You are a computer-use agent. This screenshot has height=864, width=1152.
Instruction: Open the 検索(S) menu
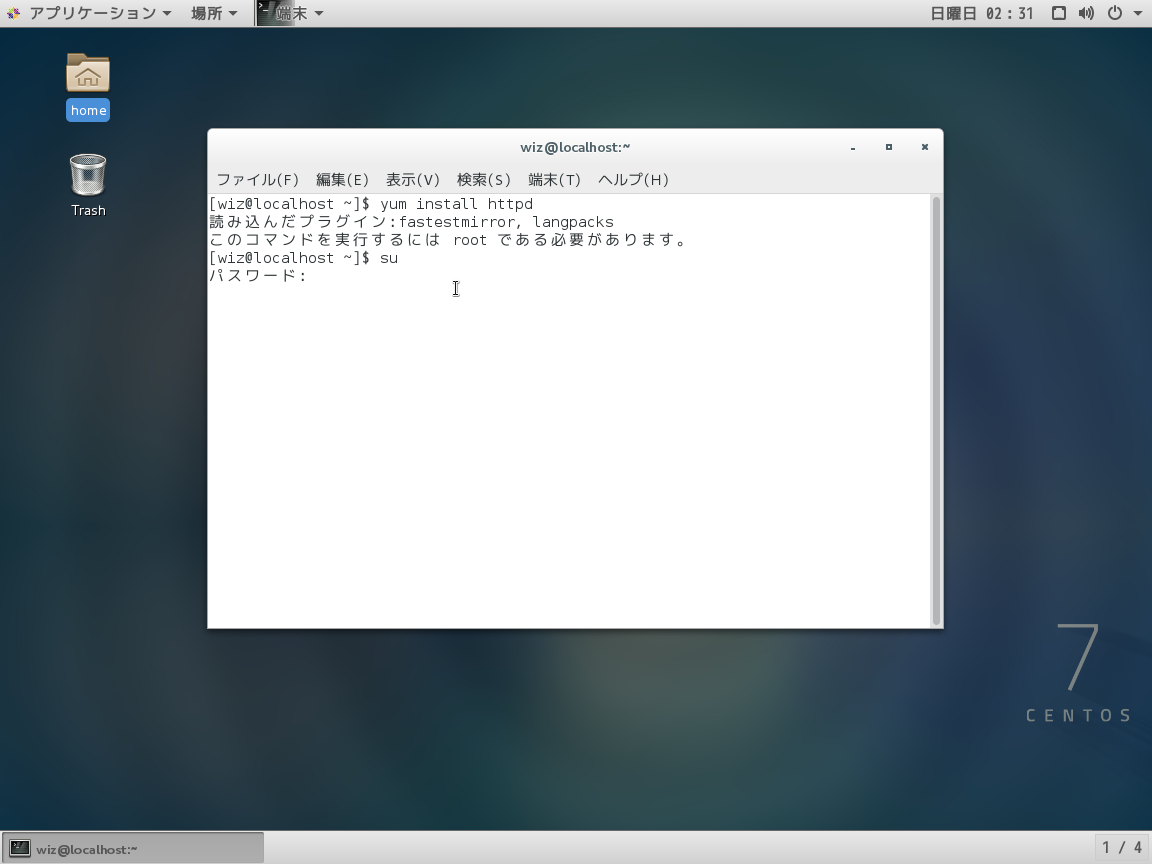pos(483,180)
